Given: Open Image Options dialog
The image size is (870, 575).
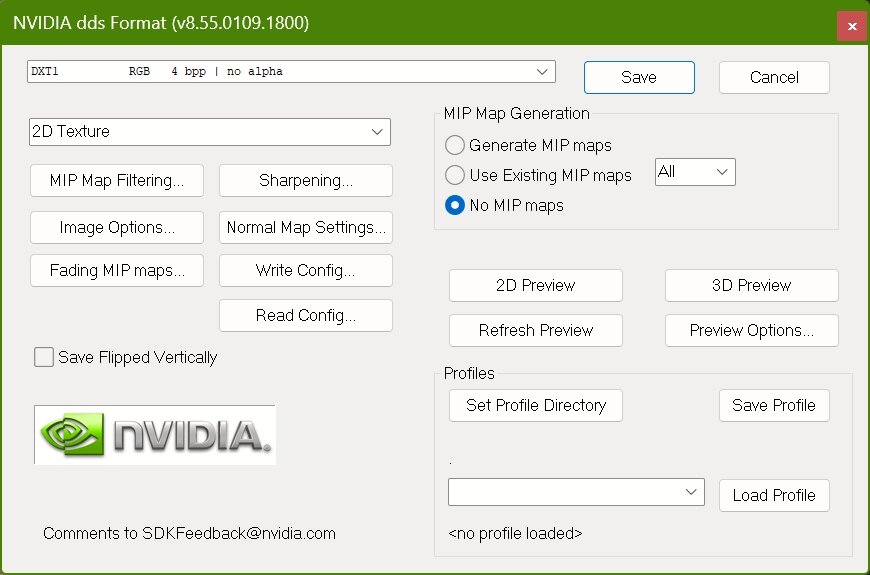Looking at the screenshot, I should [117, 228].
